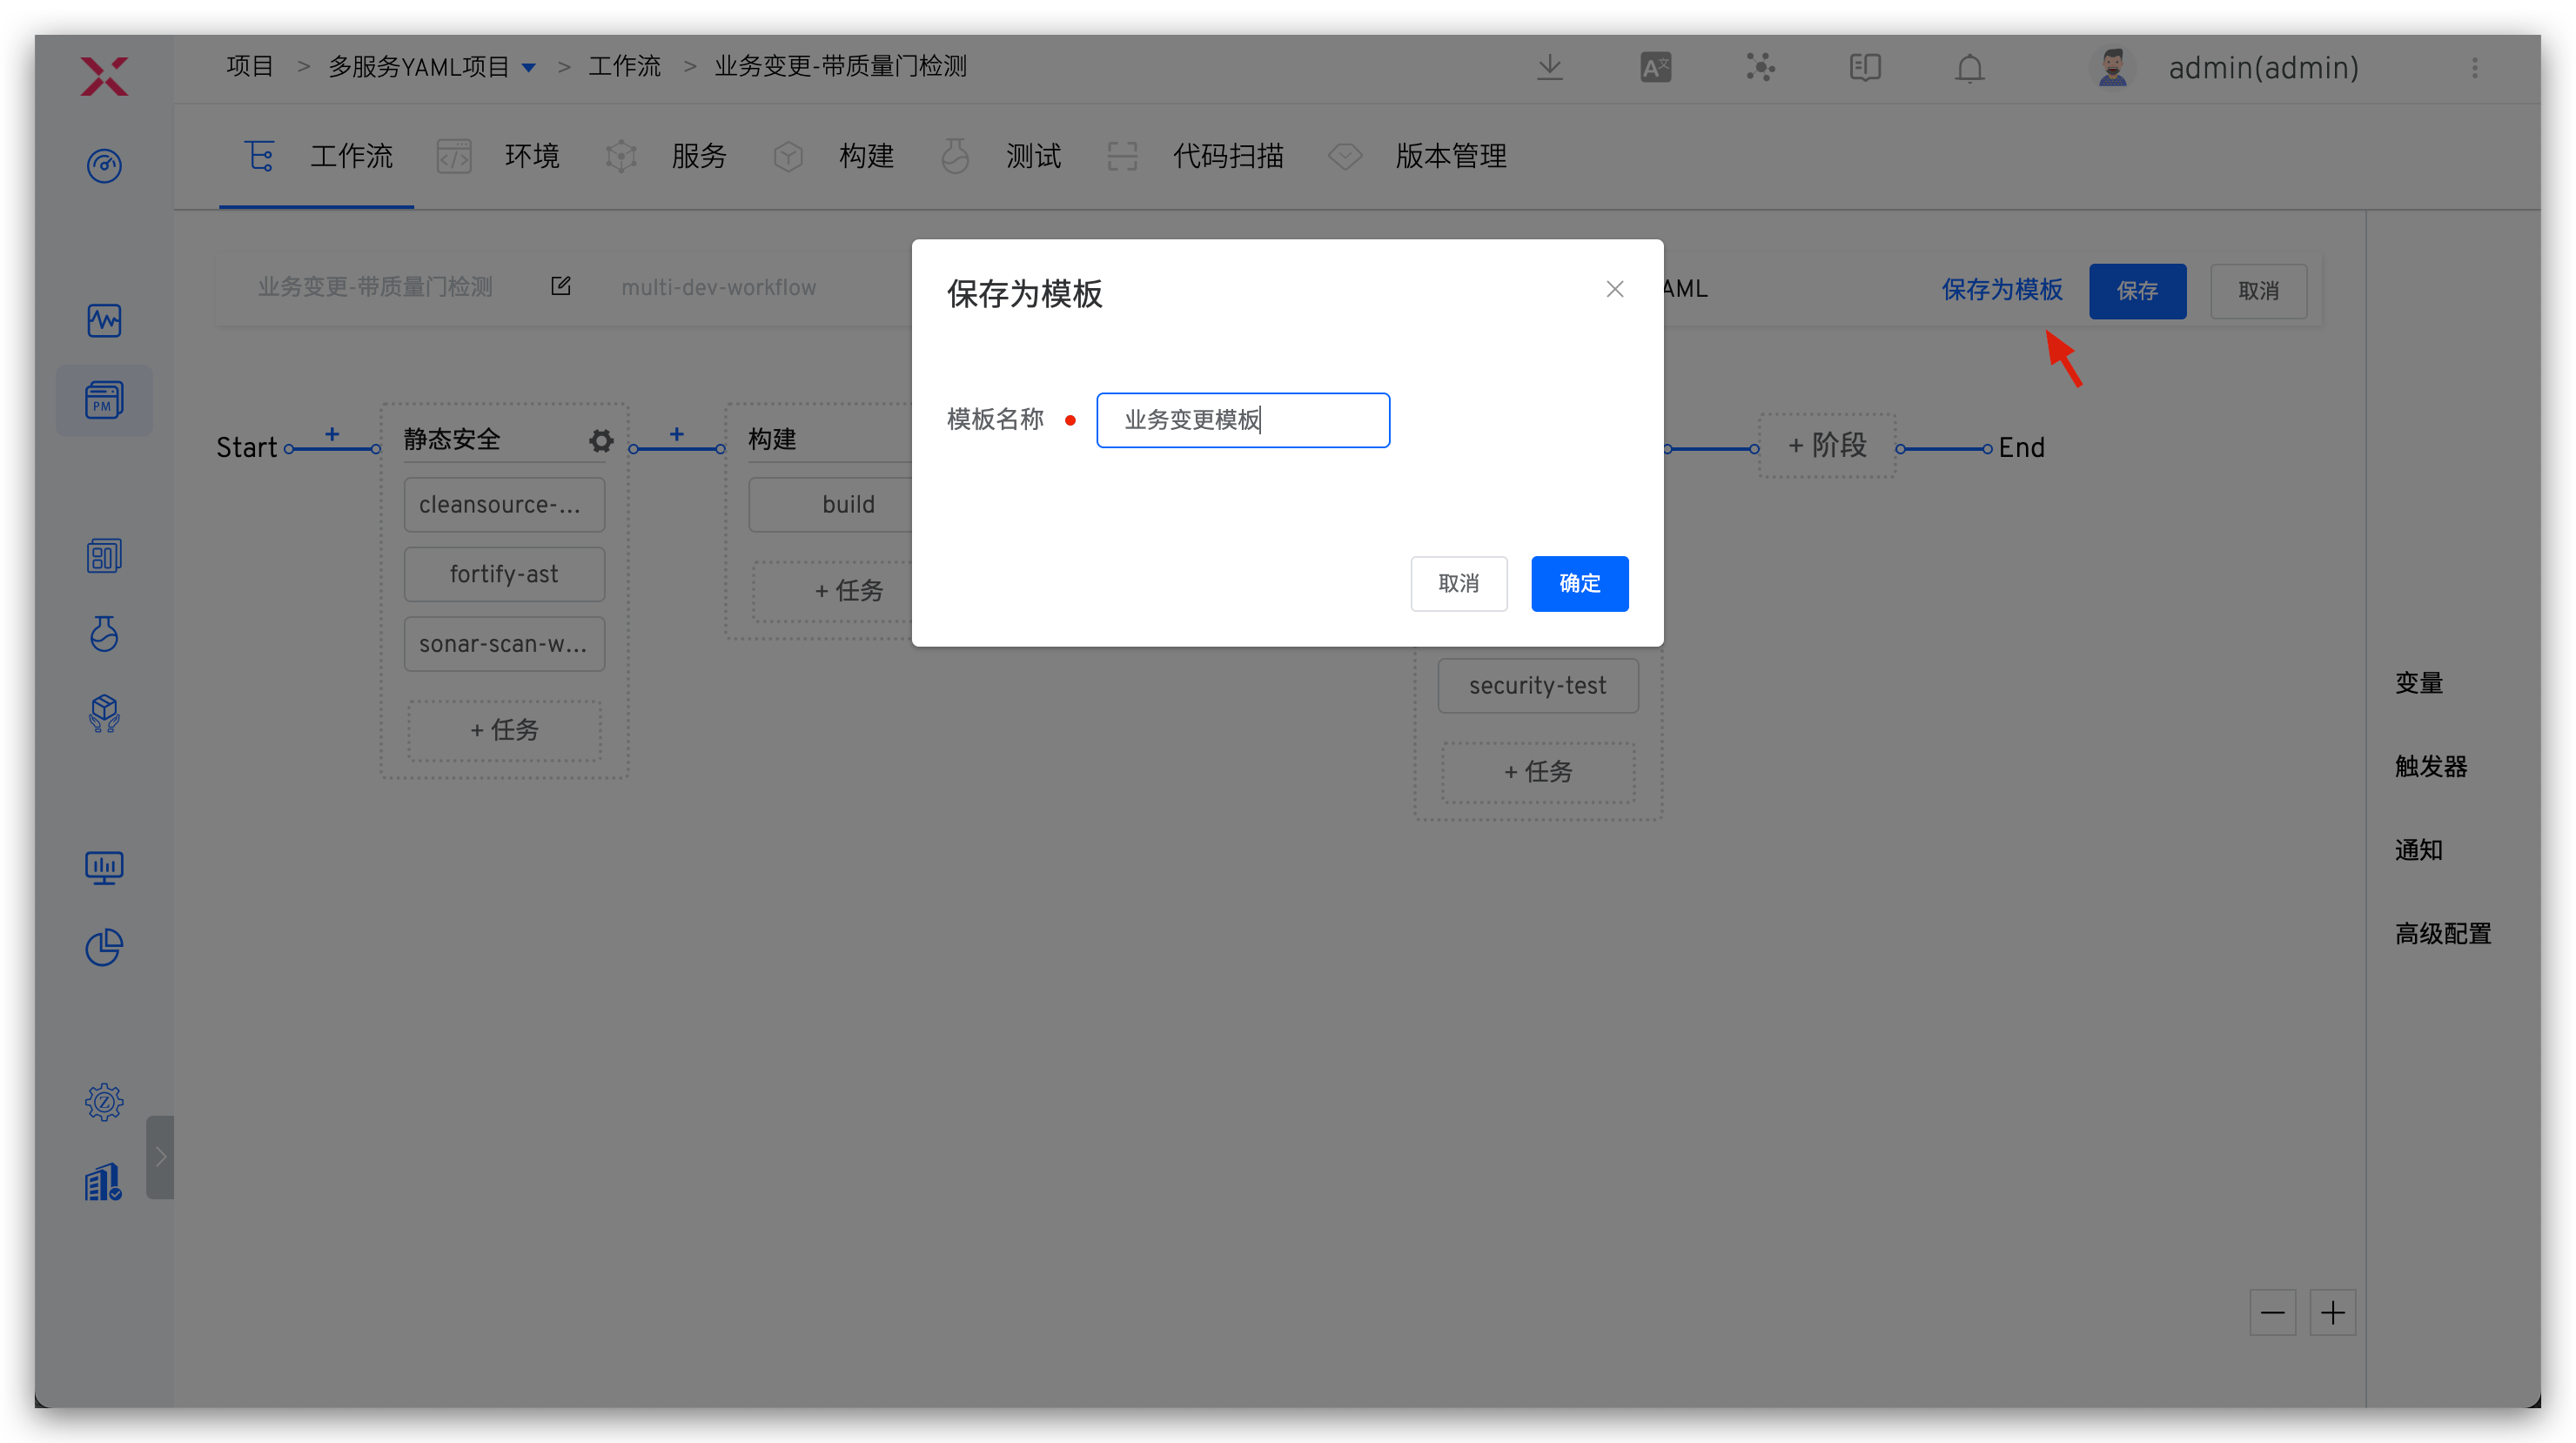
Task: Switch to the 测试 tab
Action: click(1032, 156)
